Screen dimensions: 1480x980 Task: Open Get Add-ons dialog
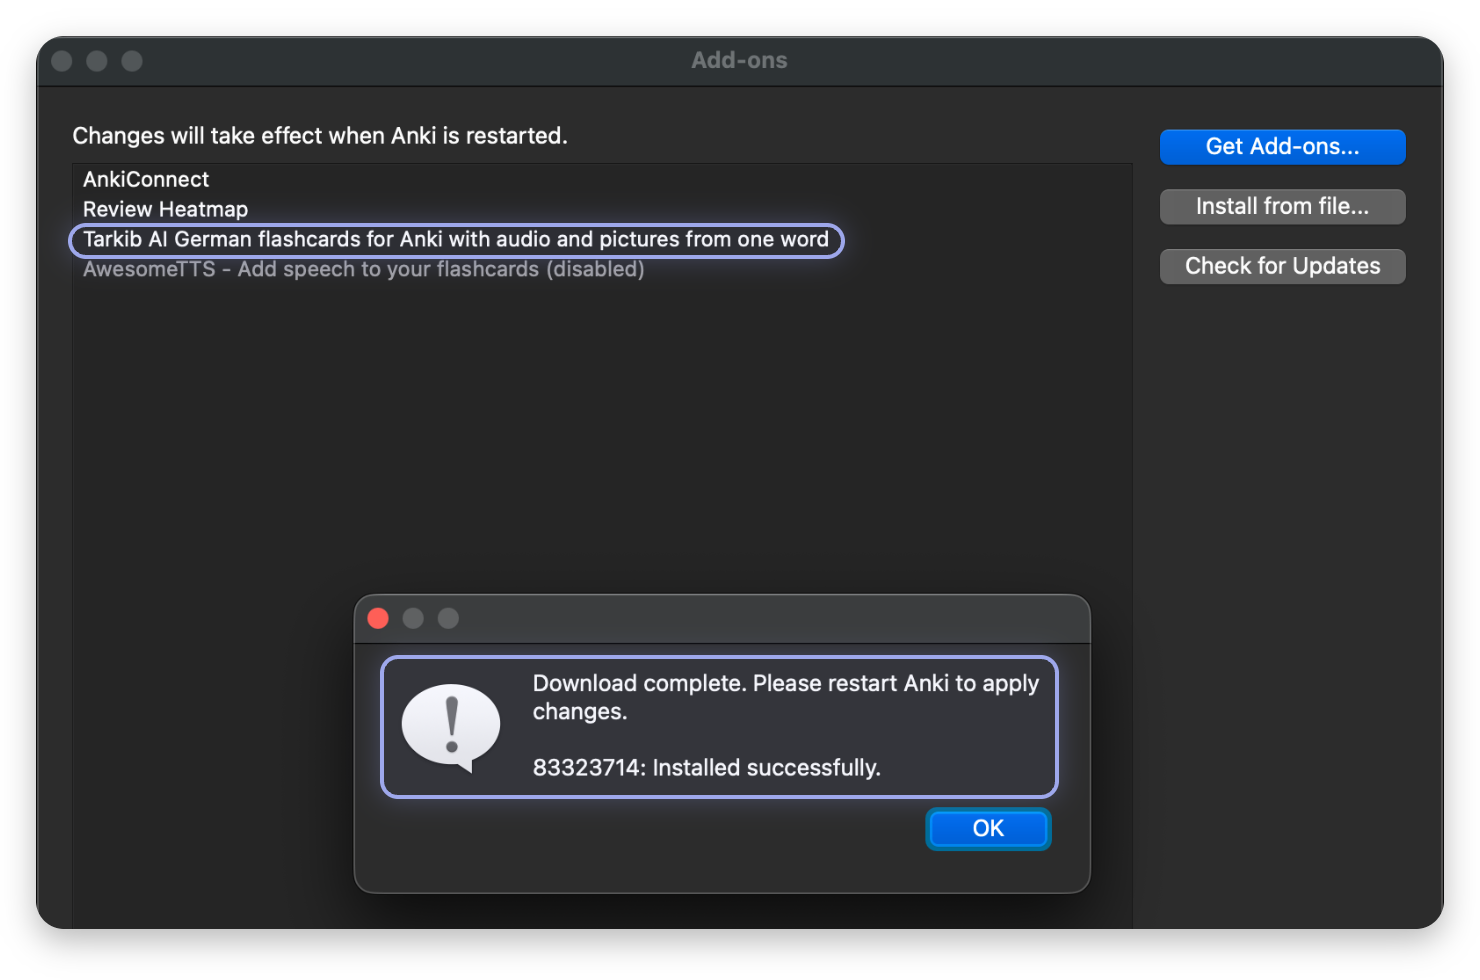[1282, 147]
